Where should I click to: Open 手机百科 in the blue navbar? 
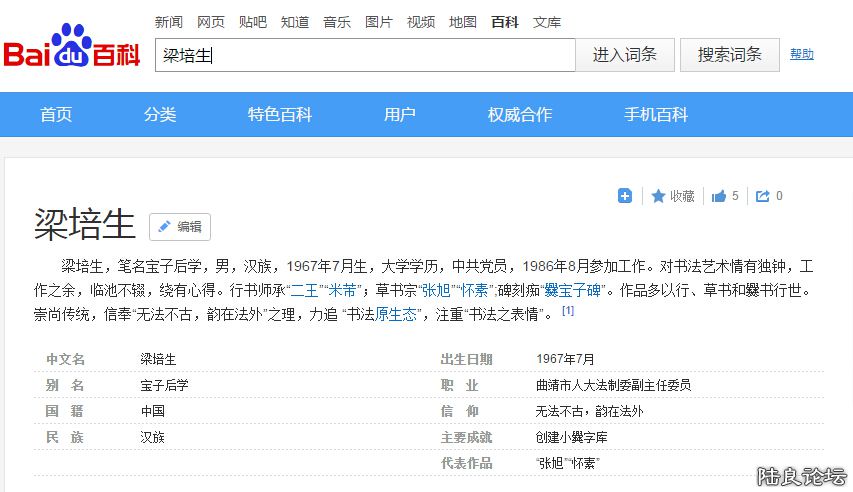656,114
